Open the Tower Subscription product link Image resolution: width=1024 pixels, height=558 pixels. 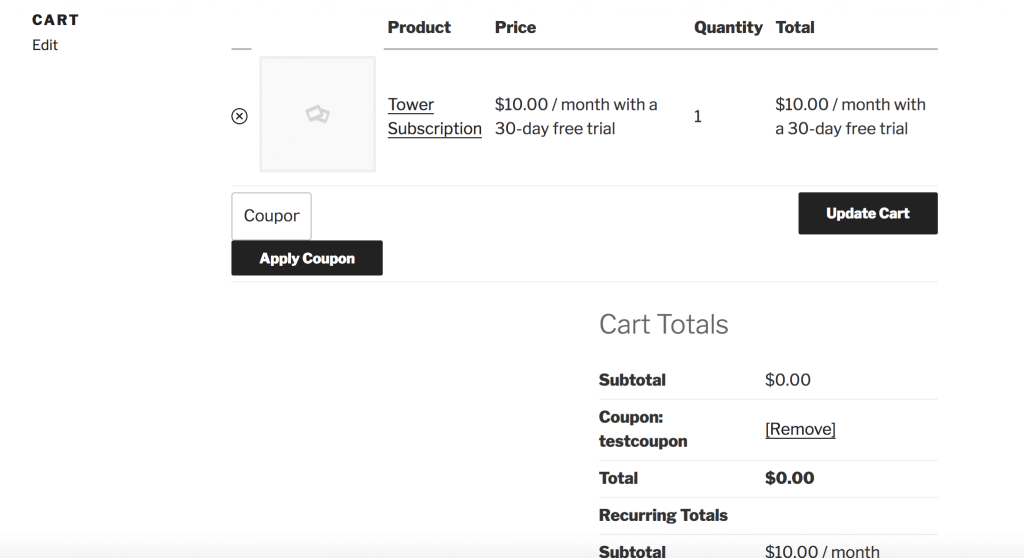pyautogui.click(x=434, y=116)
